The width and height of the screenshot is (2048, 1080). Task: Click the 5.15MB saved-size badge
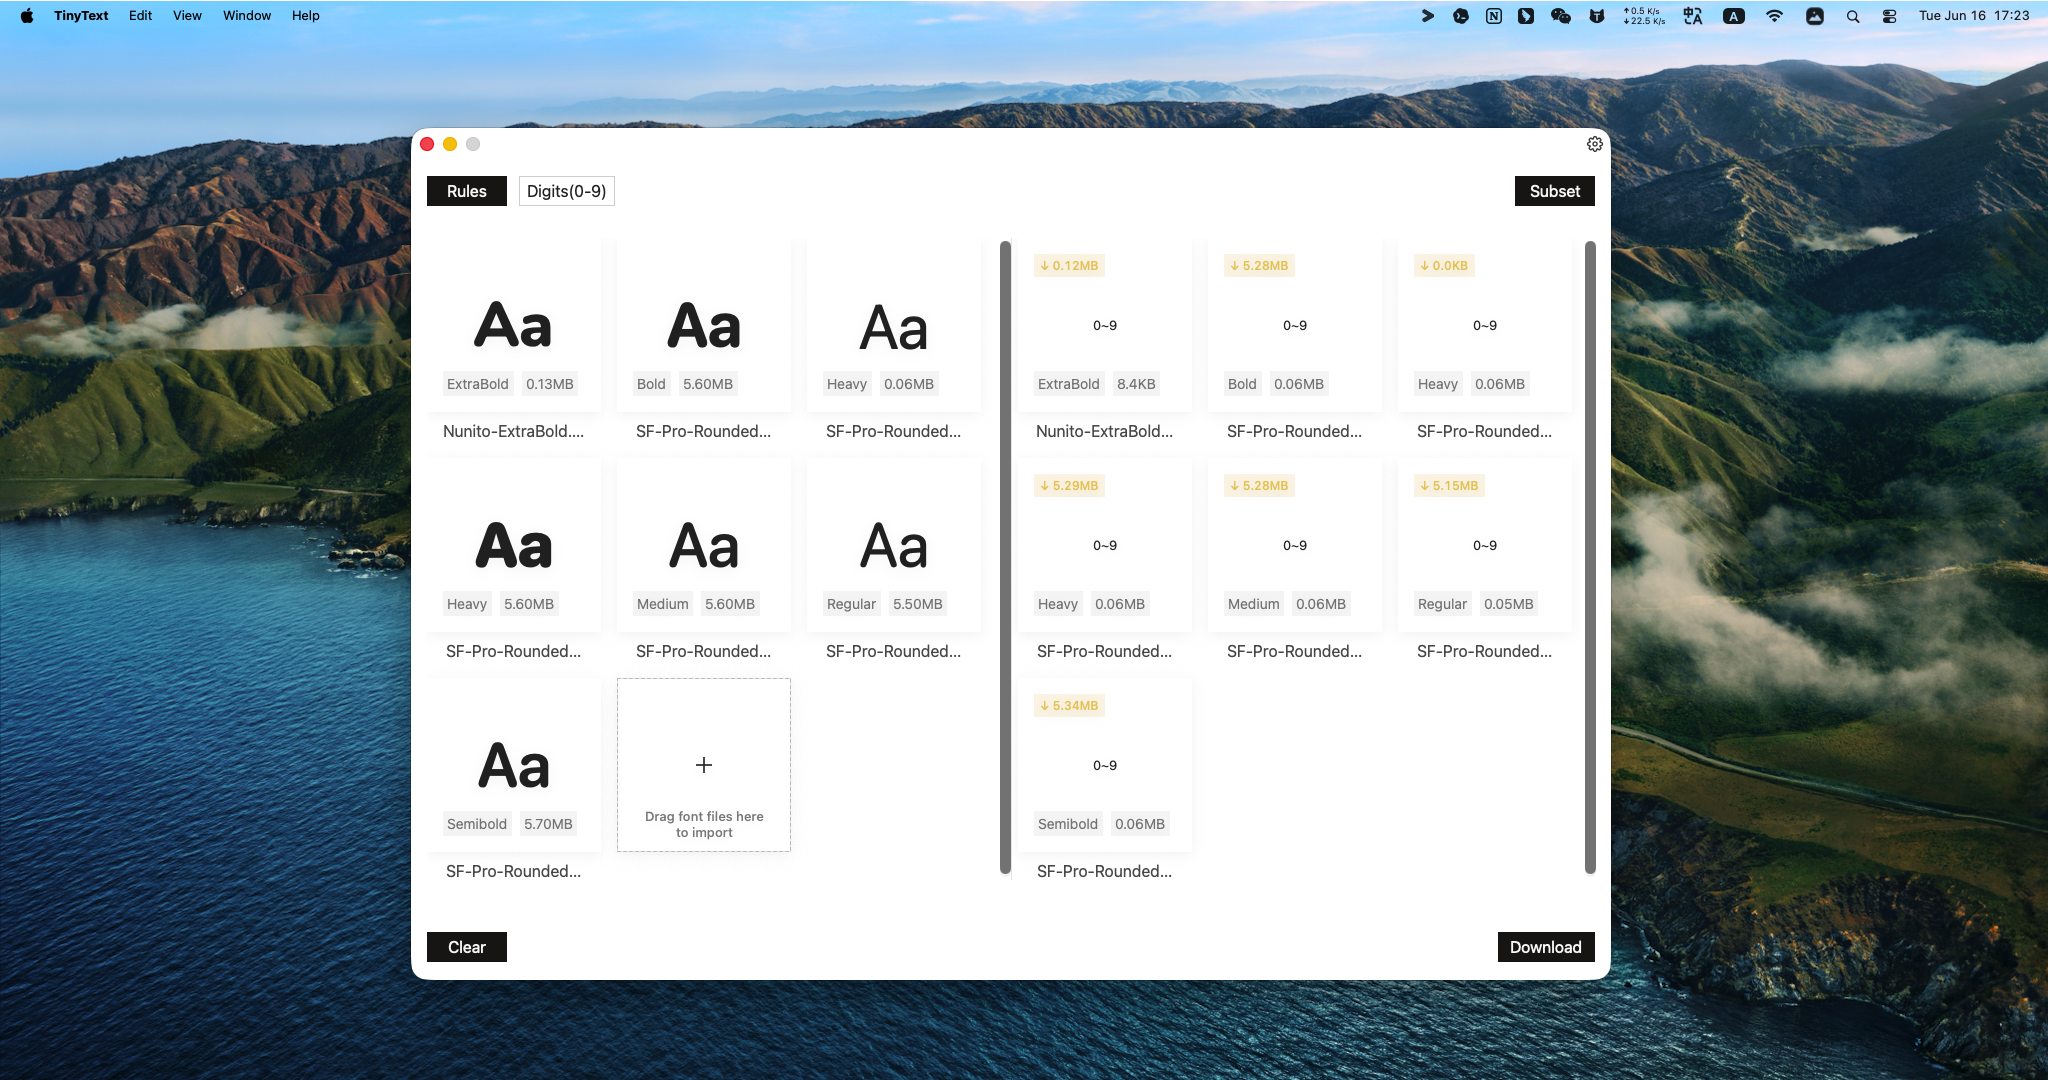pos(1449,486)
